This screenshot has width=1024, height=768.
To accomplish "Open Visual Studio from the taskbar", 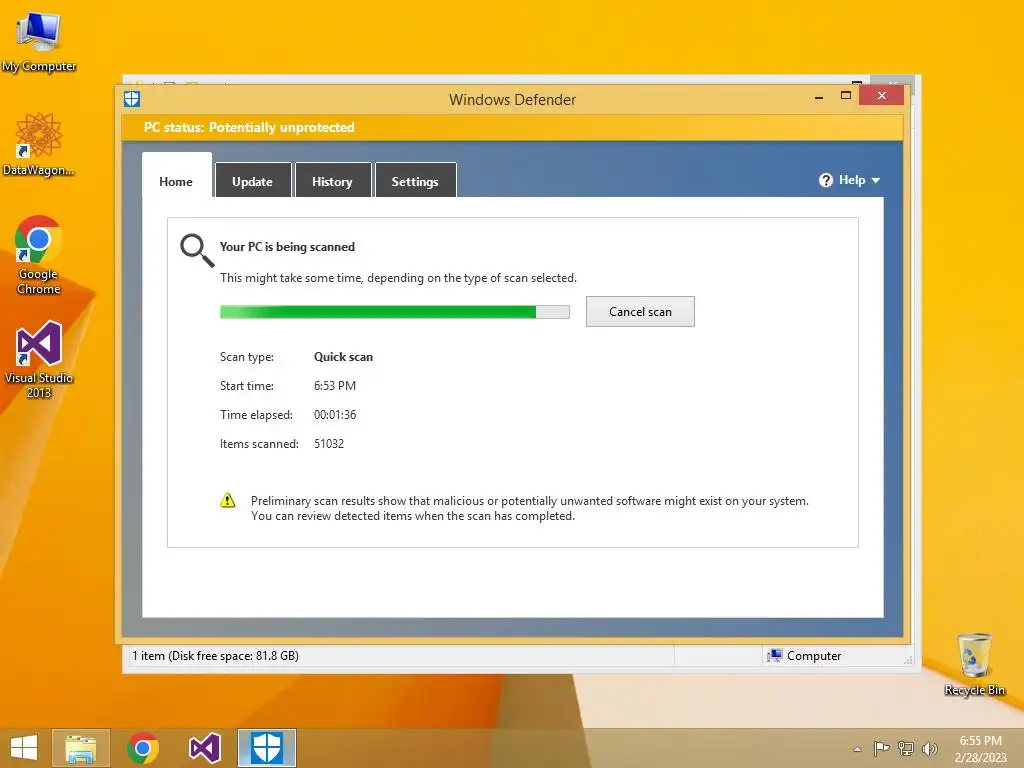I will (x=204, y=748).
